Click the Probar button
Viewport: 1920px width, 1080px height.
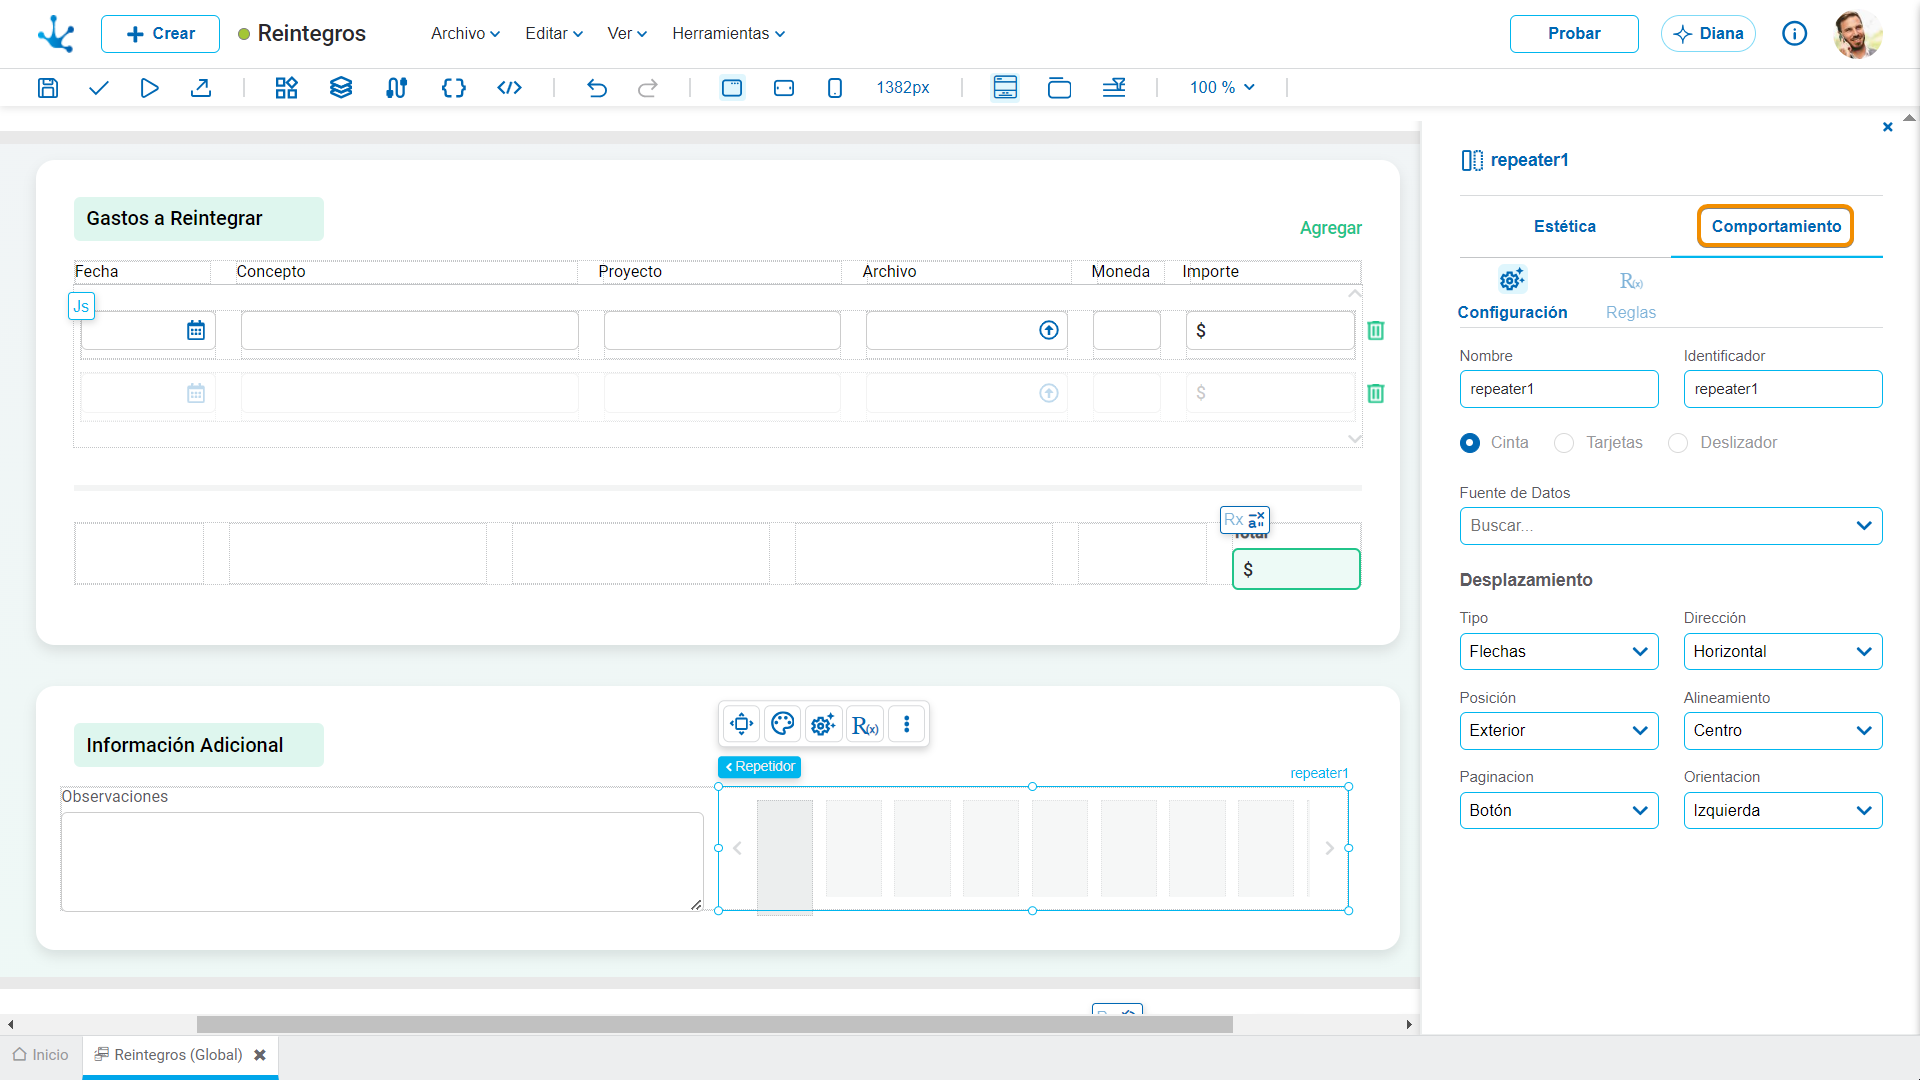[x=1574, y=34]
